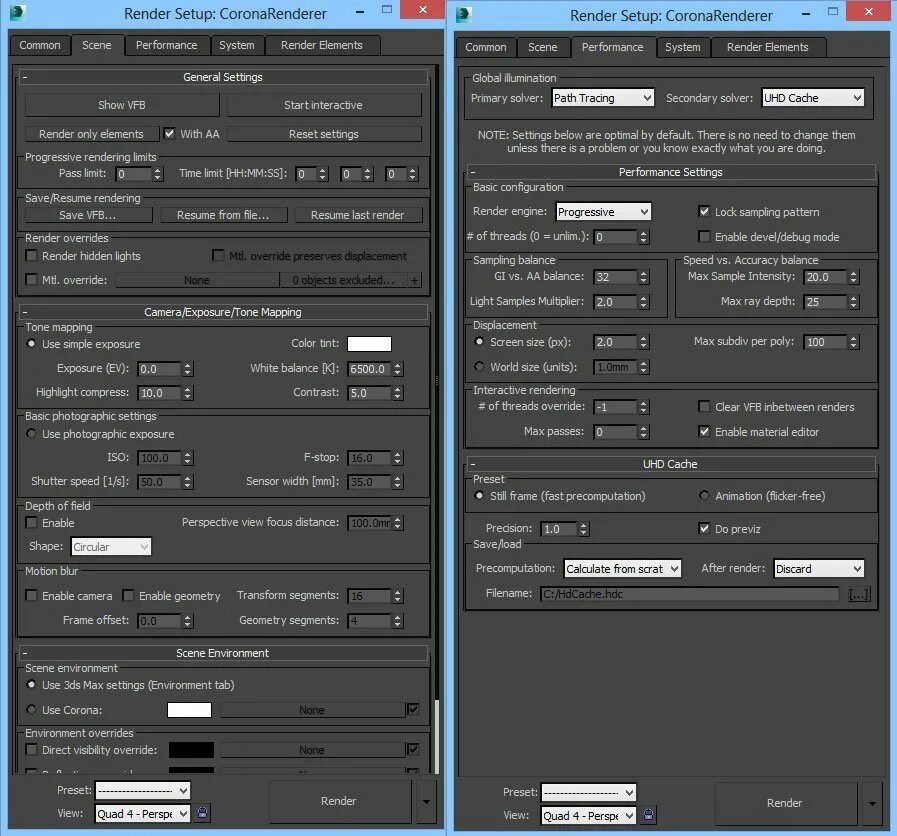897x836 pixels.
Task: Click the Mtl. override 'None' material slot
Action: click(197, 280)
